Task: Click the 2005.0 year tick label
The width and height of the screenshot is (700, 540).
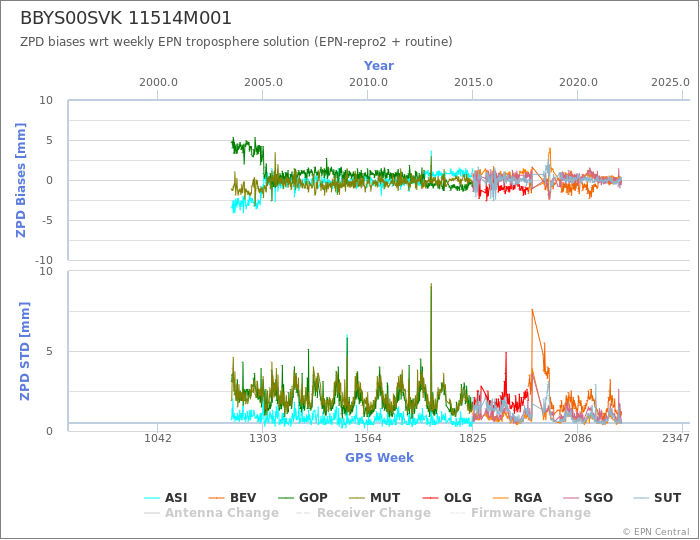Action: coord(263,83)
